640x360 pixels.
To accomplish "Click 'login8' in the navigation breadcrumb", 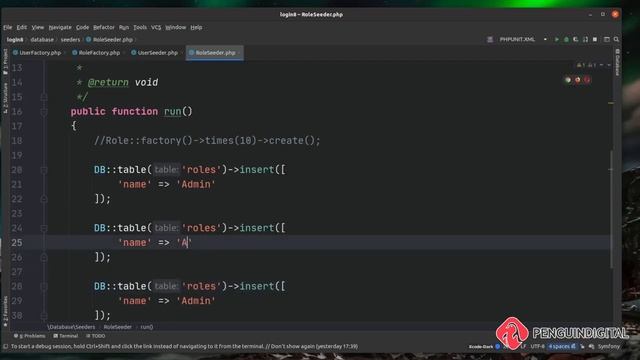I will tap(15, 40).
